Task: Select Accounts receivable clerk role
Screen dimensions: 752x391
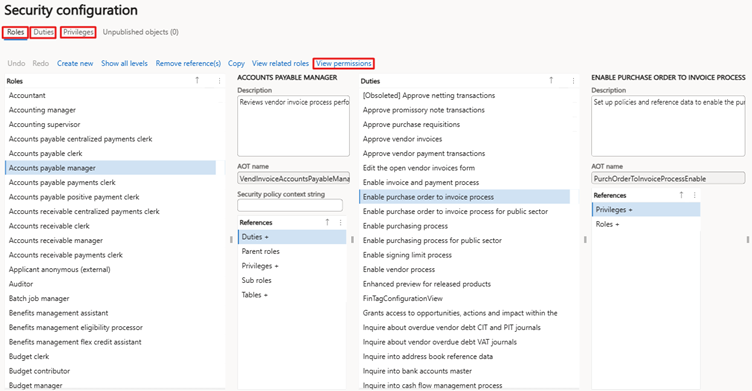Action: tap(110, 226)
